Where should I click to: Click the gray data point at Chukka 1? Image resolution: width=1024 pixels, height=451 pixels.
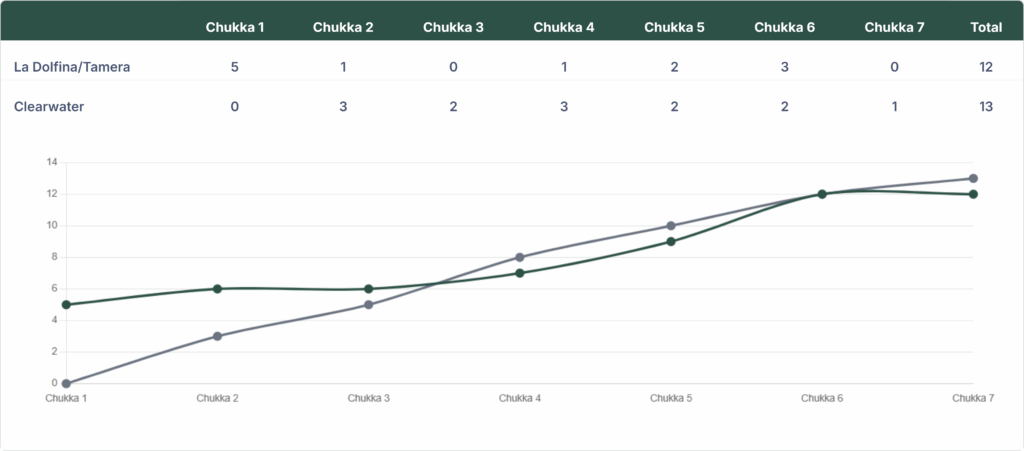(66, 383)
